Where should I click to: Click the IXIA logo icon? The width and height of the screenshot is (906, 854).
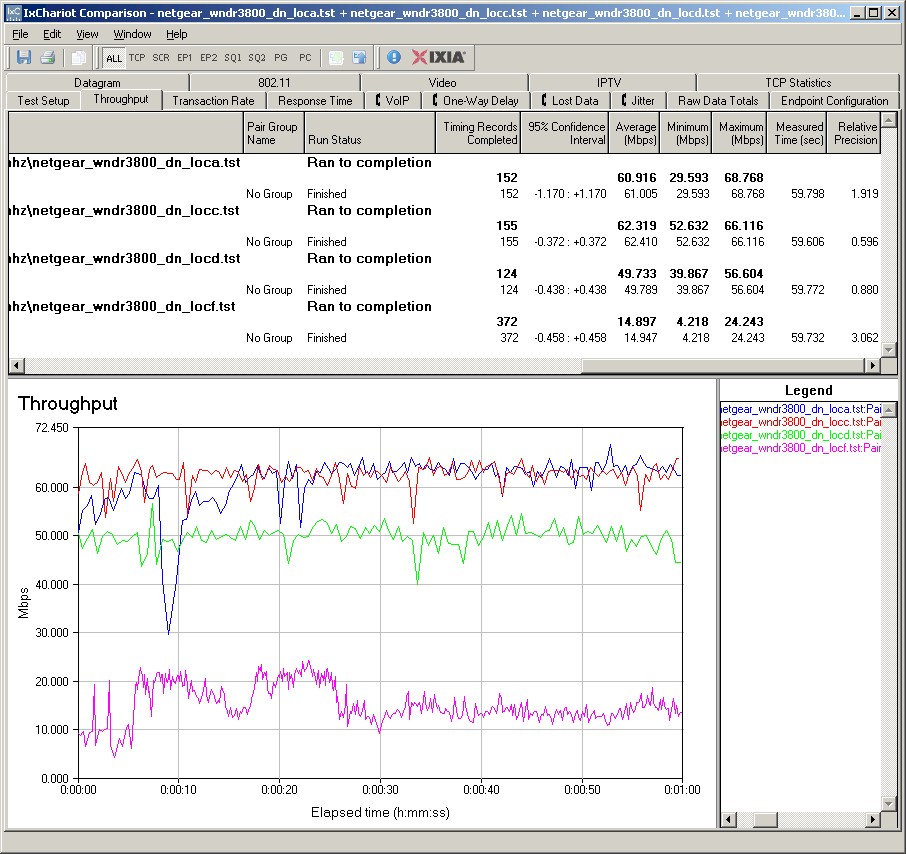point(439,57)
